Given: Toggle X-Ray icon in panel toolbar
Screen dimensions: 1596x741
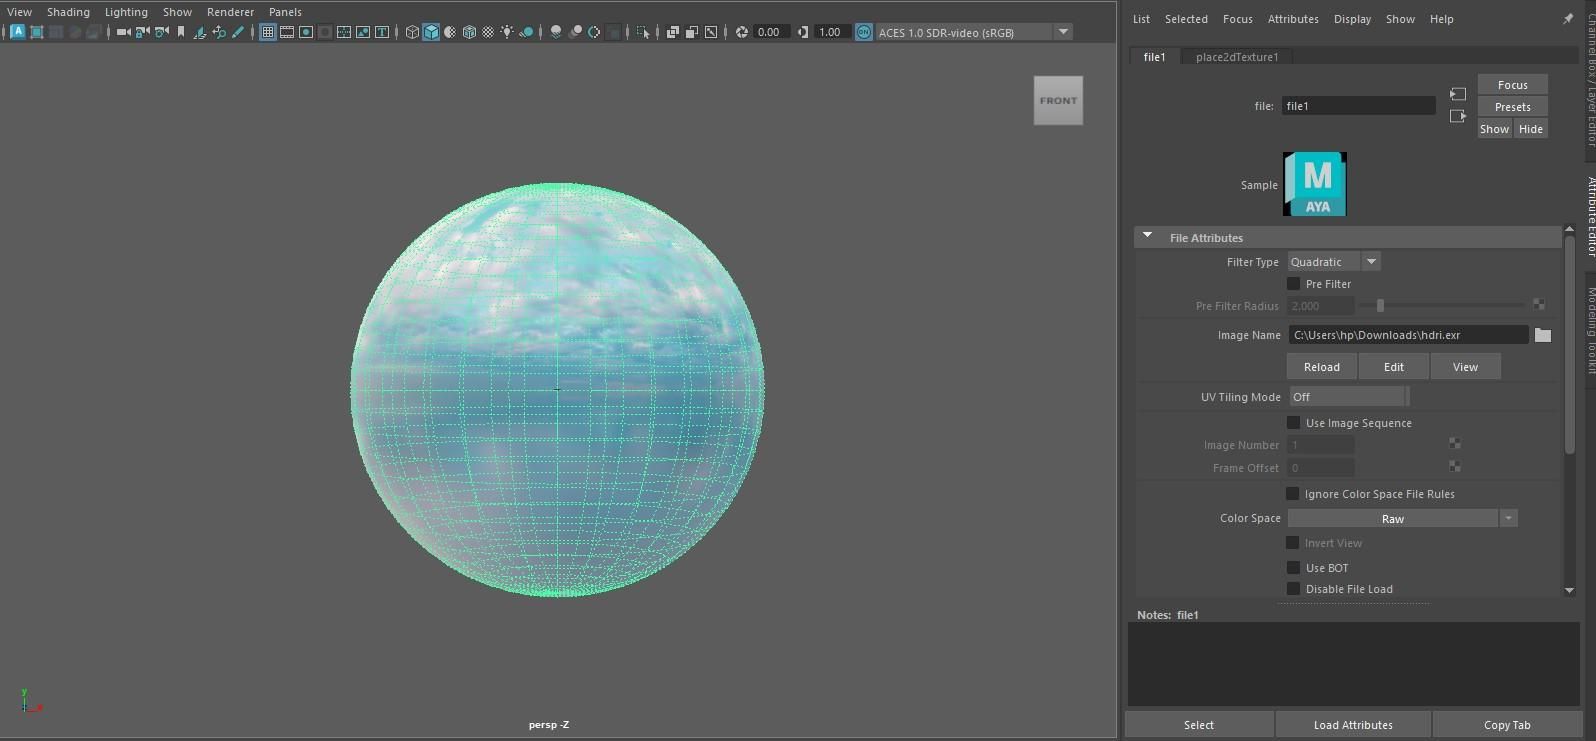Looking at the screenshot, I should pos(673,32).
